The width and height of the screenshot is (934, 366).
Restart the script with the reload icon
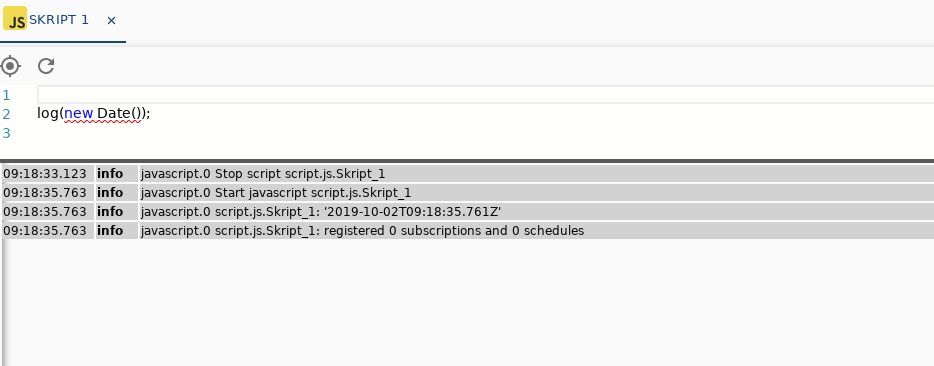tap(46, 66)
